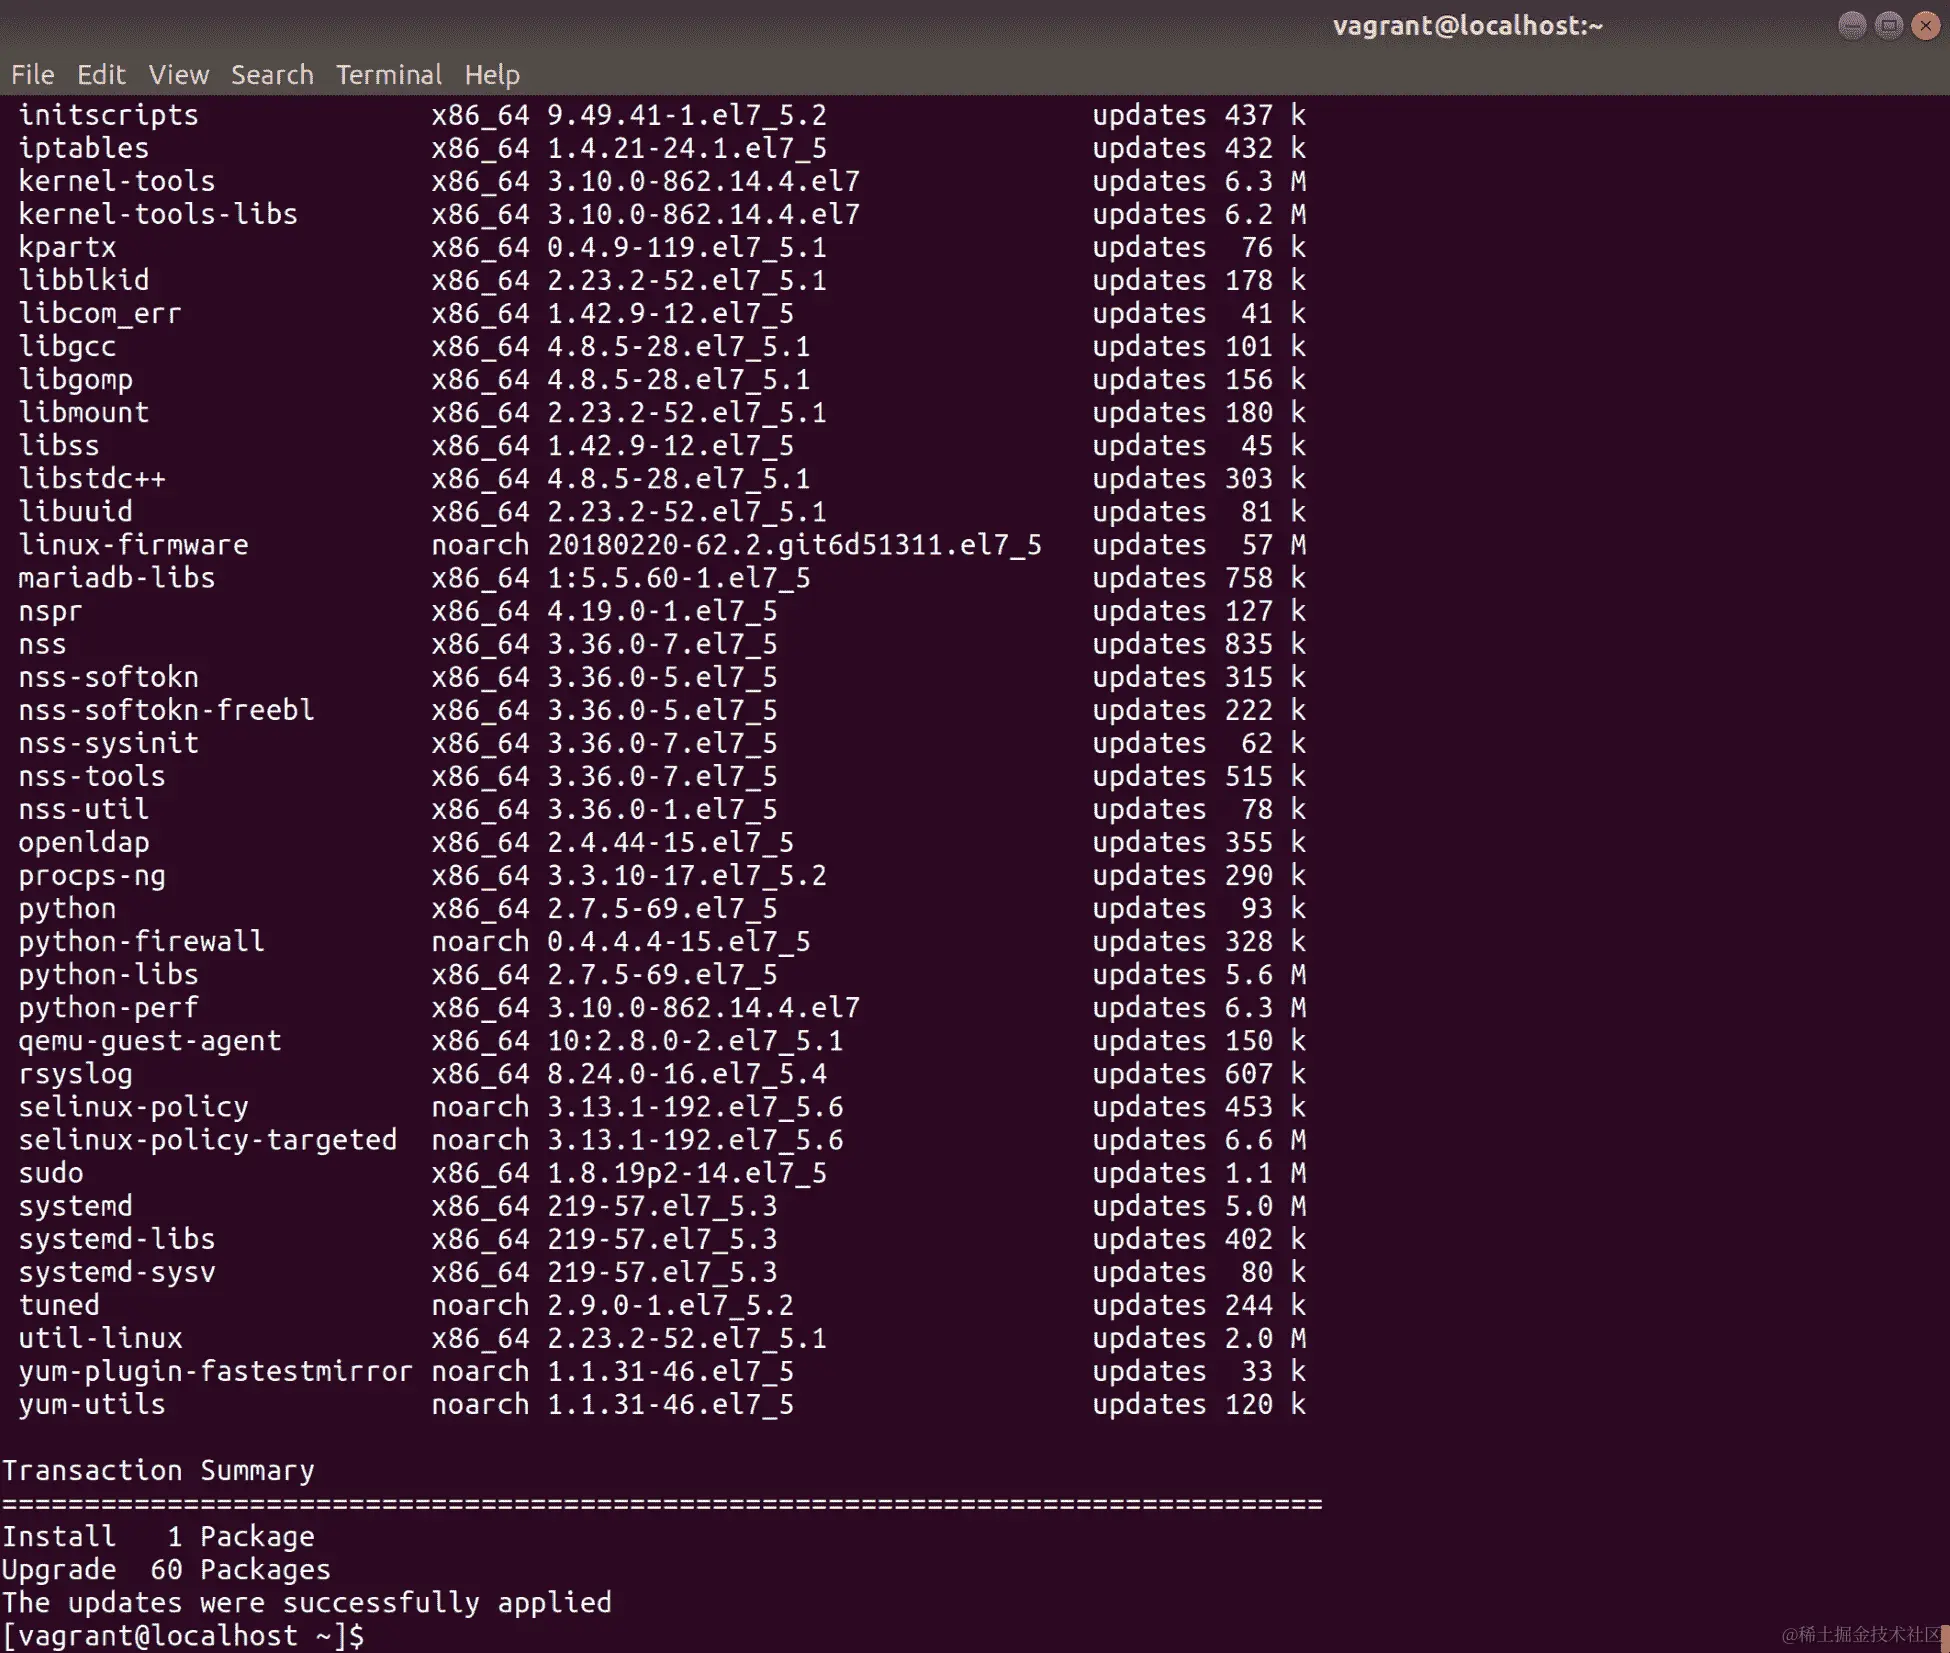Viewport: 1950px width, 1653px height.
Task: Click the kernel-tools package row
Action: pos(117,181)
